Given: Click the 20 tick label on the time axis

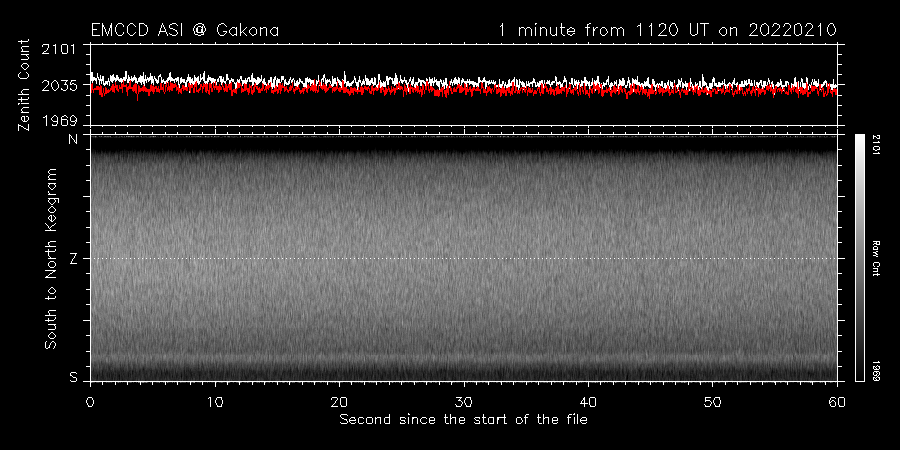Looking at the screenshot, I should (x=339, y=401).
